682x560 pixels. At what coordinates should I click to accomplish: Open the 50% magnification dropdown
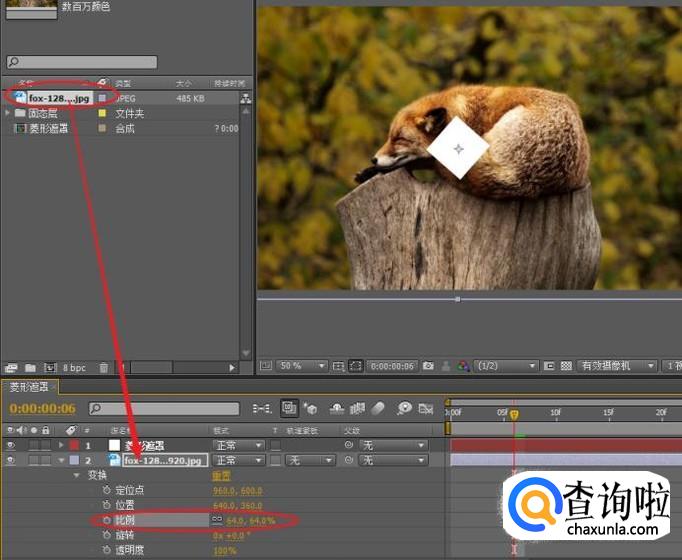pos(300,367)
